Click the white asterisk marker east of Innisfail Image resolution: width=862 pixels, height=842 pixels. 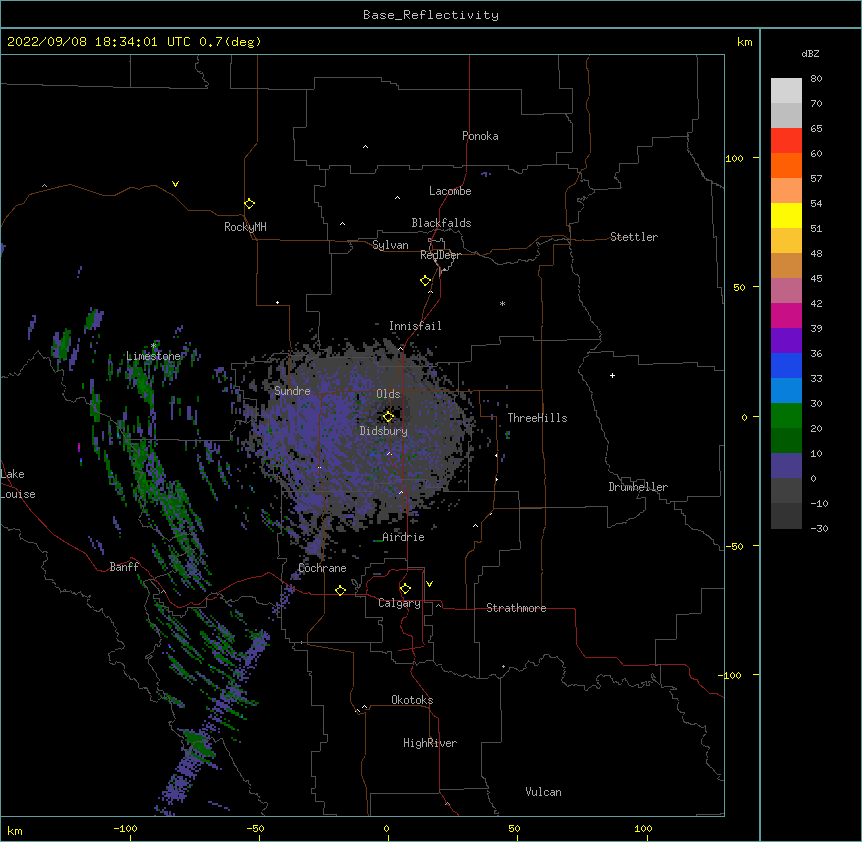[502, 303]
